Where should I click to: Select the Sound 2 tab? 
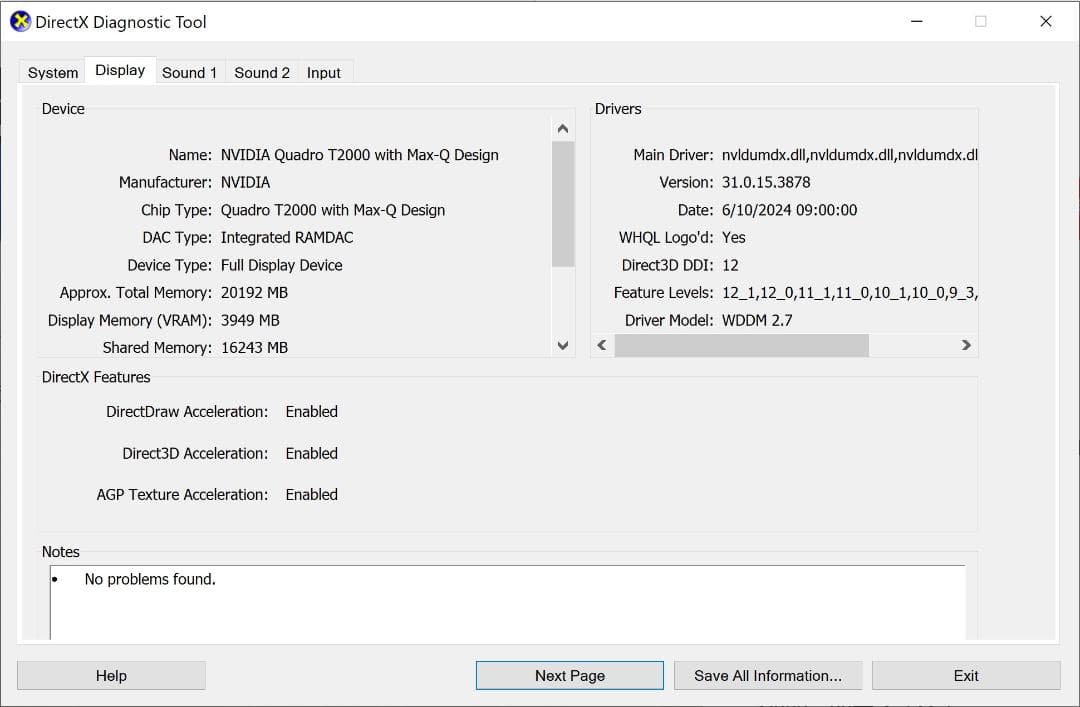coord(261,71)
